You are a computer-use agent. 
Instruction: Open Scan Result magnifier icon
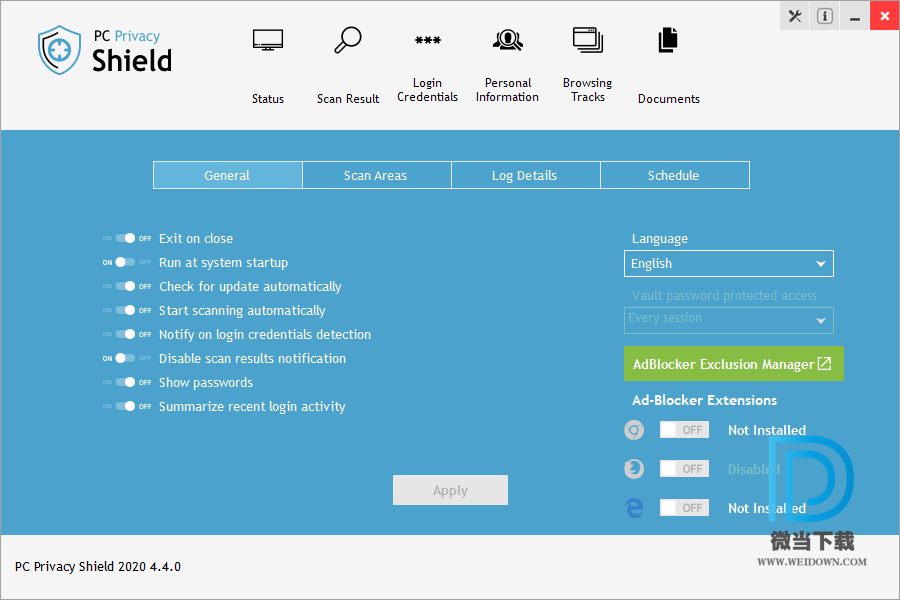tap(348, 40)
